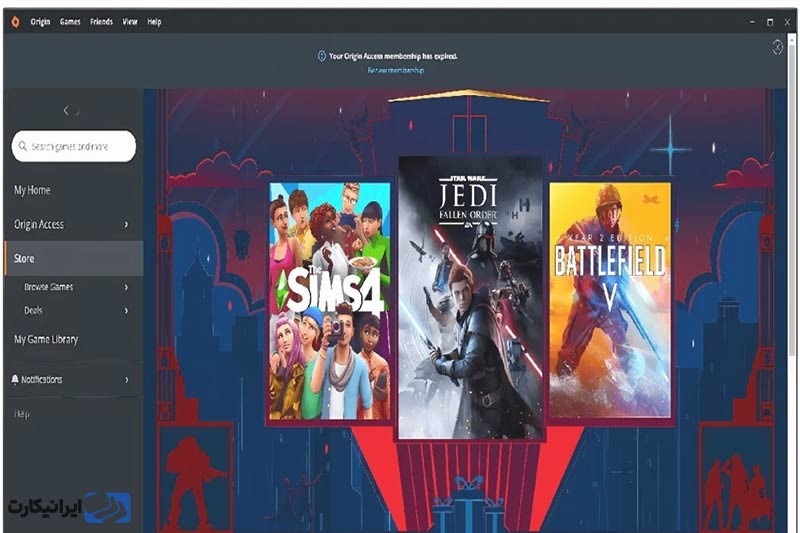The image size is (800, 533).
Task: Close the Origin window
Action: point(788,22)
